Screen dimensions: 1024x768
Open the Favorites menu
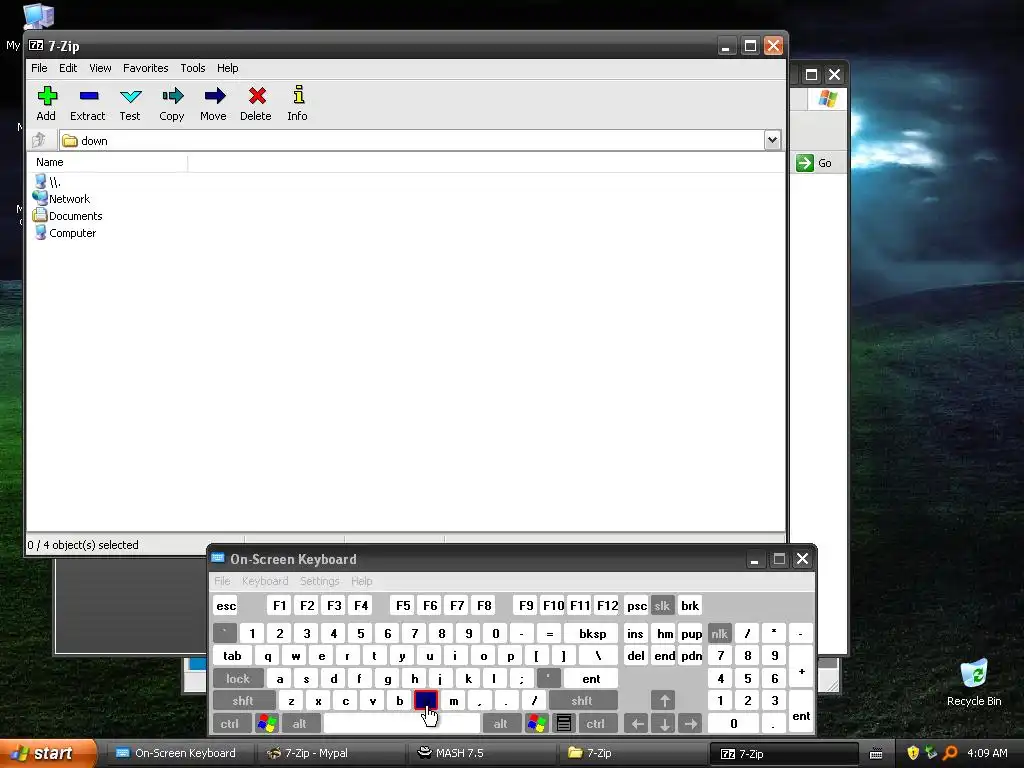(x=146, y=68)
